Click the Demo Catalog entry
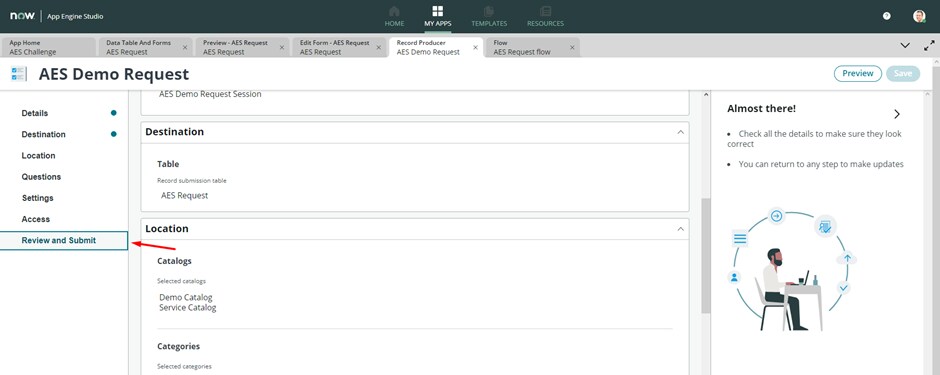940x375 pixels. point(186,297)
